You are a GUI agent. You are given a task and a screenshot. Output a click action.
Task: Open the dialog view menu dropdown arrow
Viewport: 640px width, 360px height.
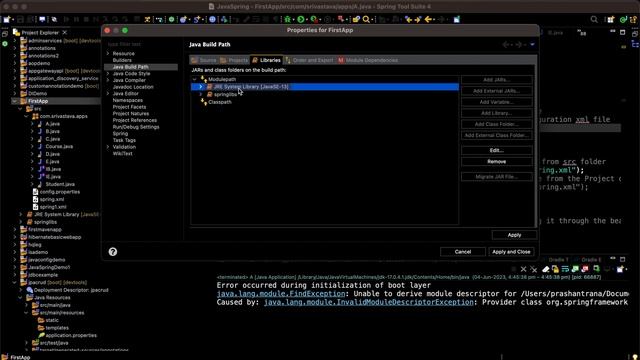coord(532,44)
